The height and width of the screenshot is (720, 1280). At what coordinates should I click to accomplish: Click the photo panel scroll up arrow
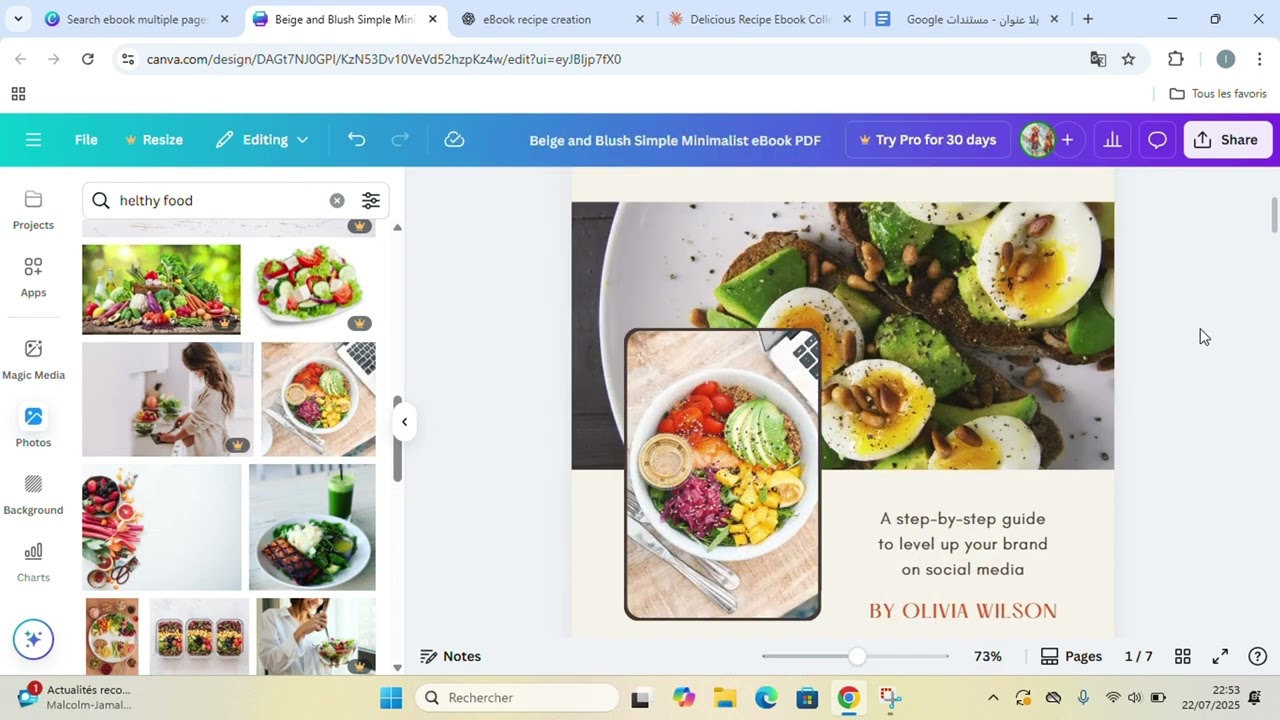coord(397,227)
